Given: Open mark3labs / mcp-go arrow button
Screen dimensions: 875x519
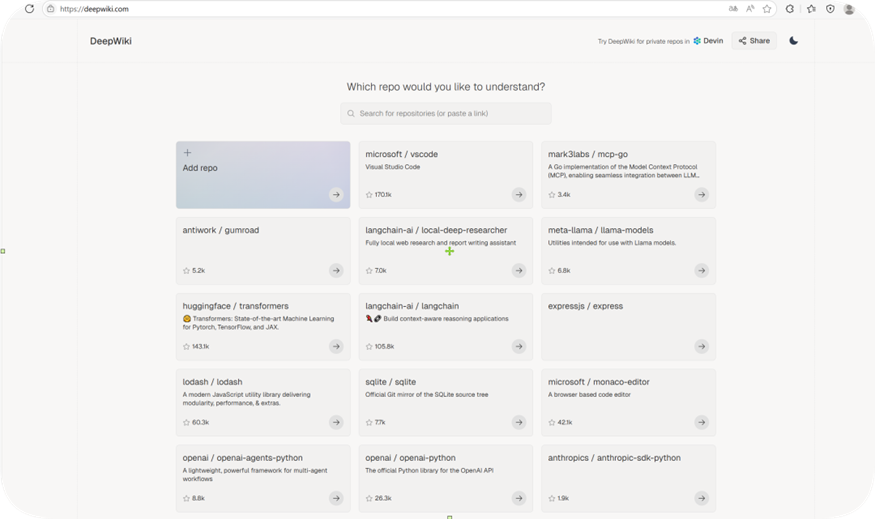Looking at the screenshot, I should 701,195.
